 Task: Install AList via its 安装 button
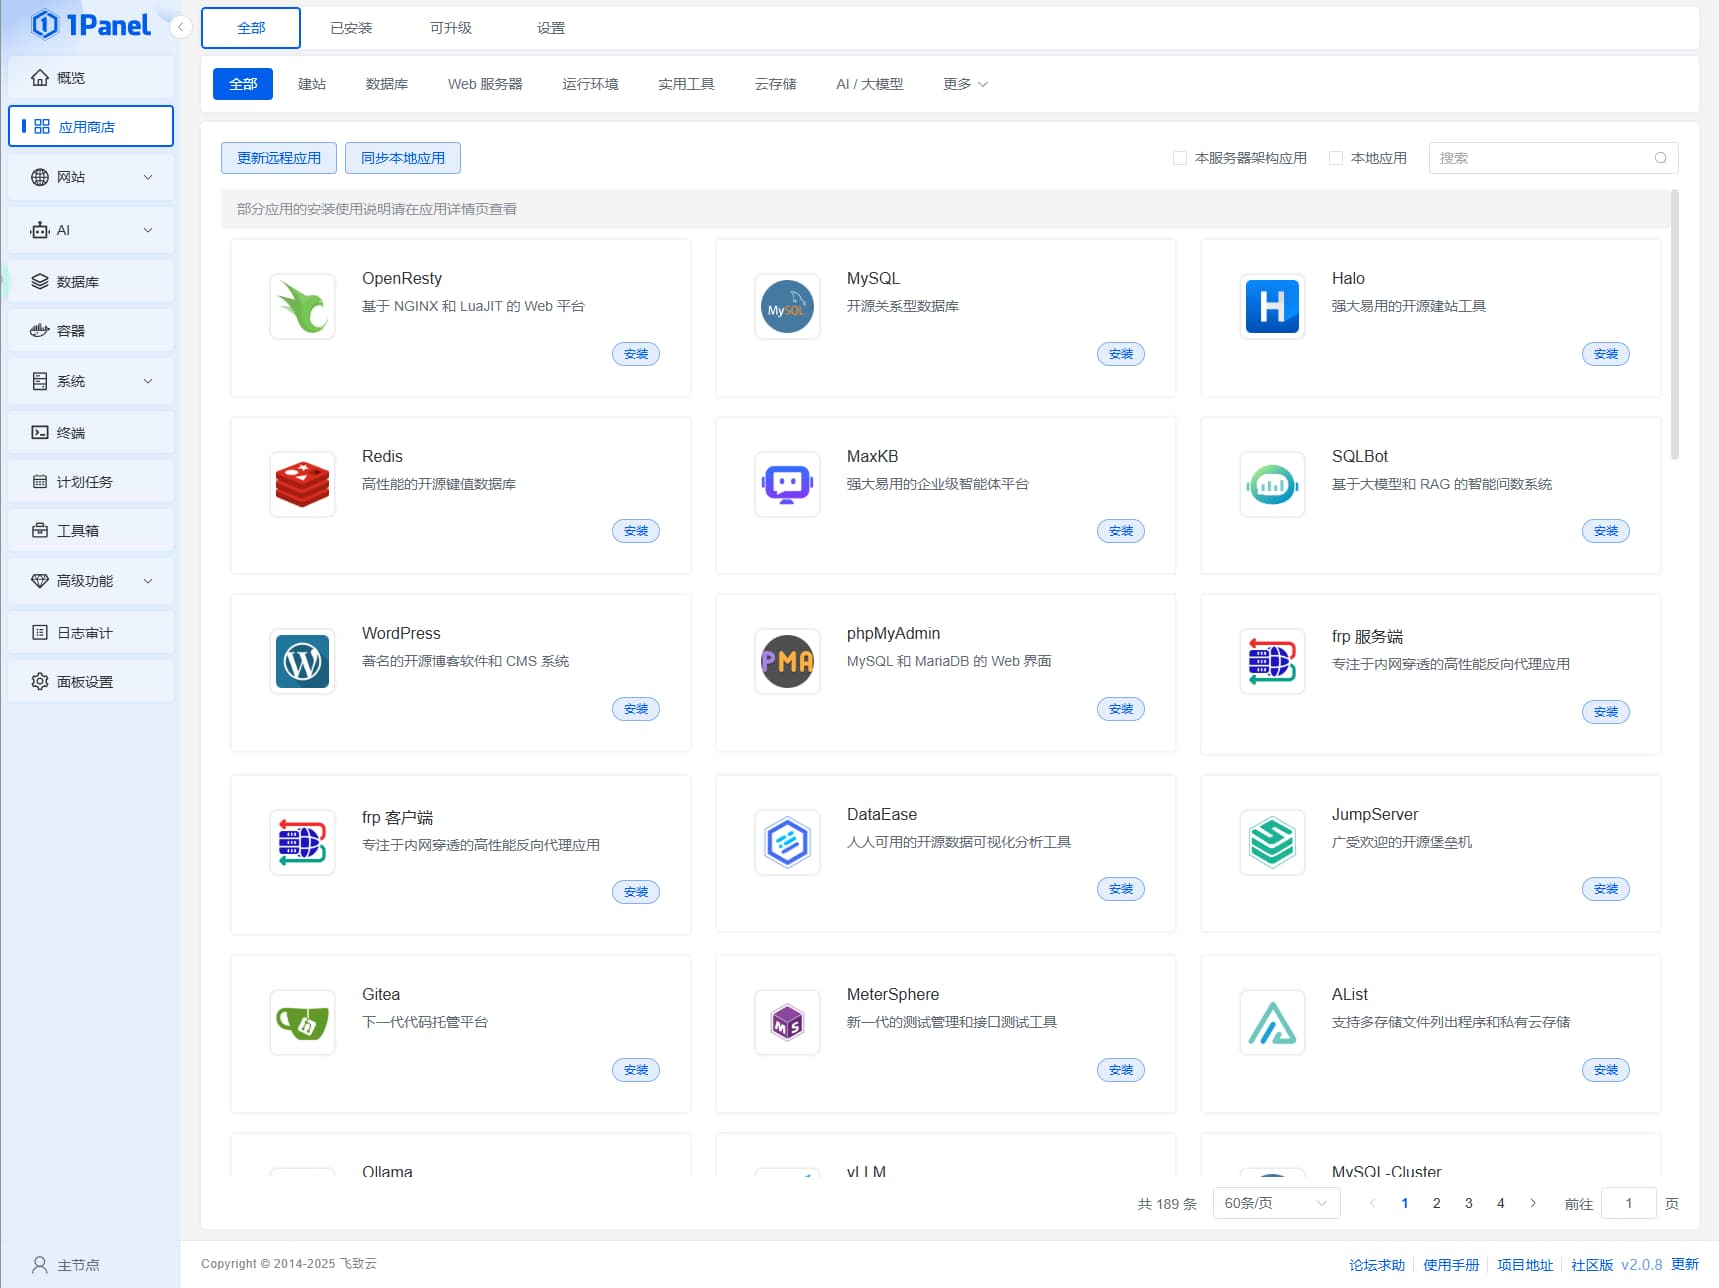pos(1606,1070)
